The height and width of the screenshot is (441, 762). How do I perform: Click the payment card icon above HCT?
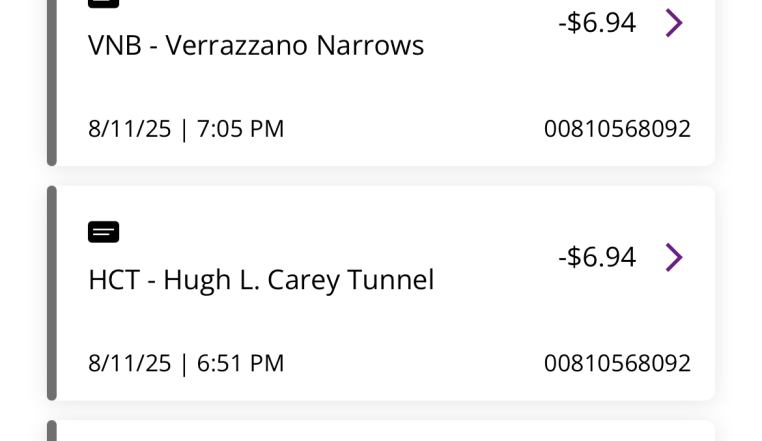coord(103,232)
